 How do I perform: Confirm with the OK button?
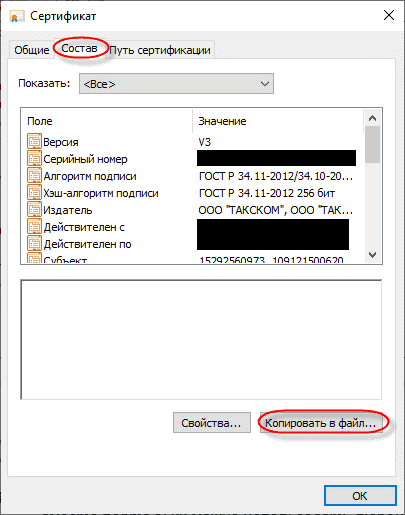tap(360, 496)
